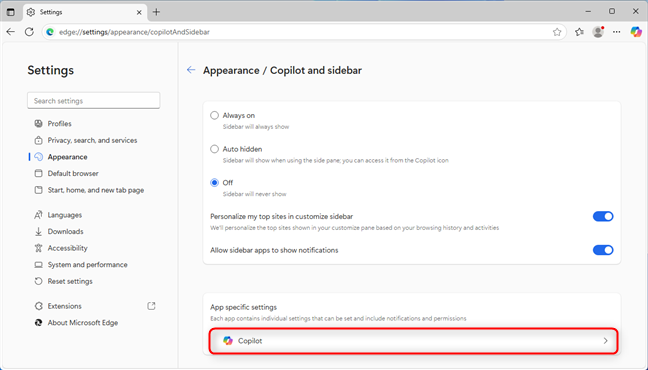The width and height of the screenshot is (648, 370).
Task: Click the Copilot label in app settings
Action: [x=250, y=341]
